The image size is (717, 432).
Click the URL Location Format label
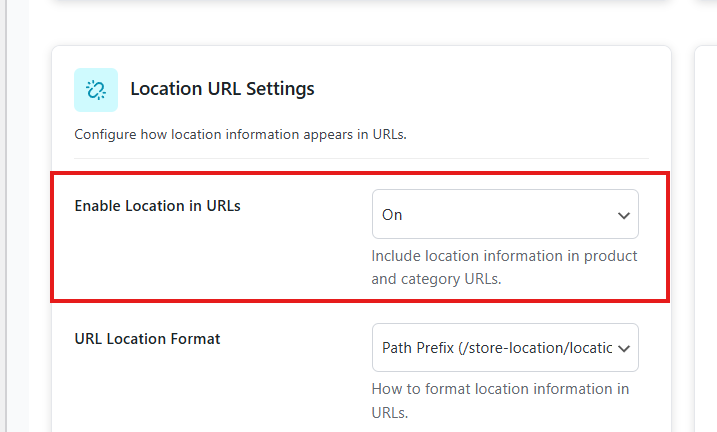tap(147, 339)
